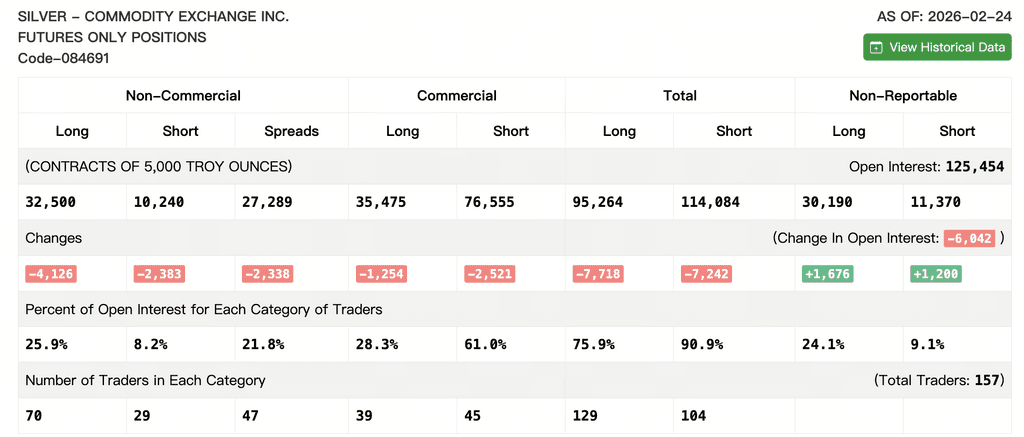Select the Commercial column group header
The height and width of the screenshot is (437, 1024).
click(x=456, y=95)
